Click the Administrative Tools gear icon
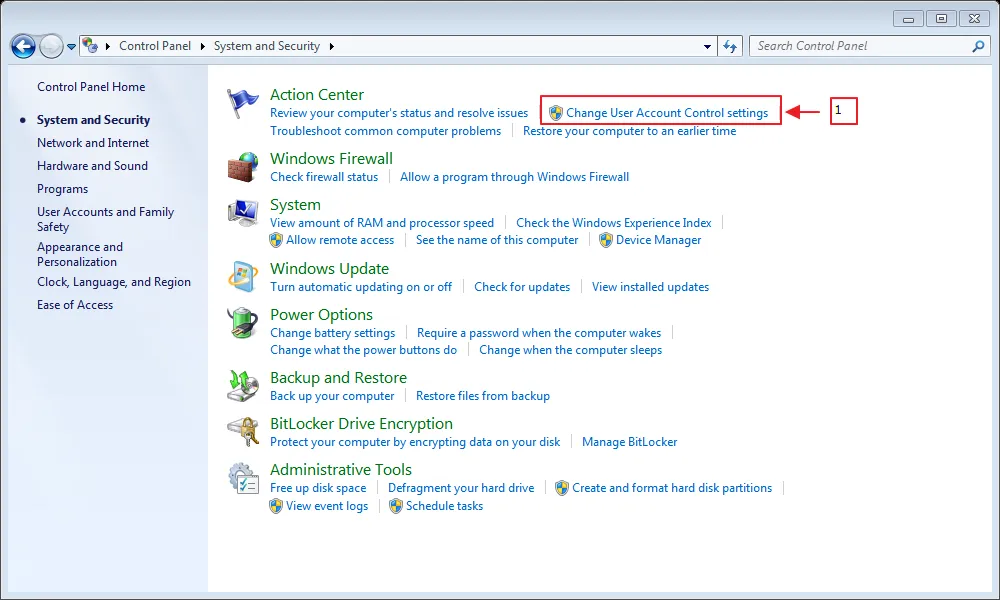This screenshot has width=1000, height=600. [243, 478]
